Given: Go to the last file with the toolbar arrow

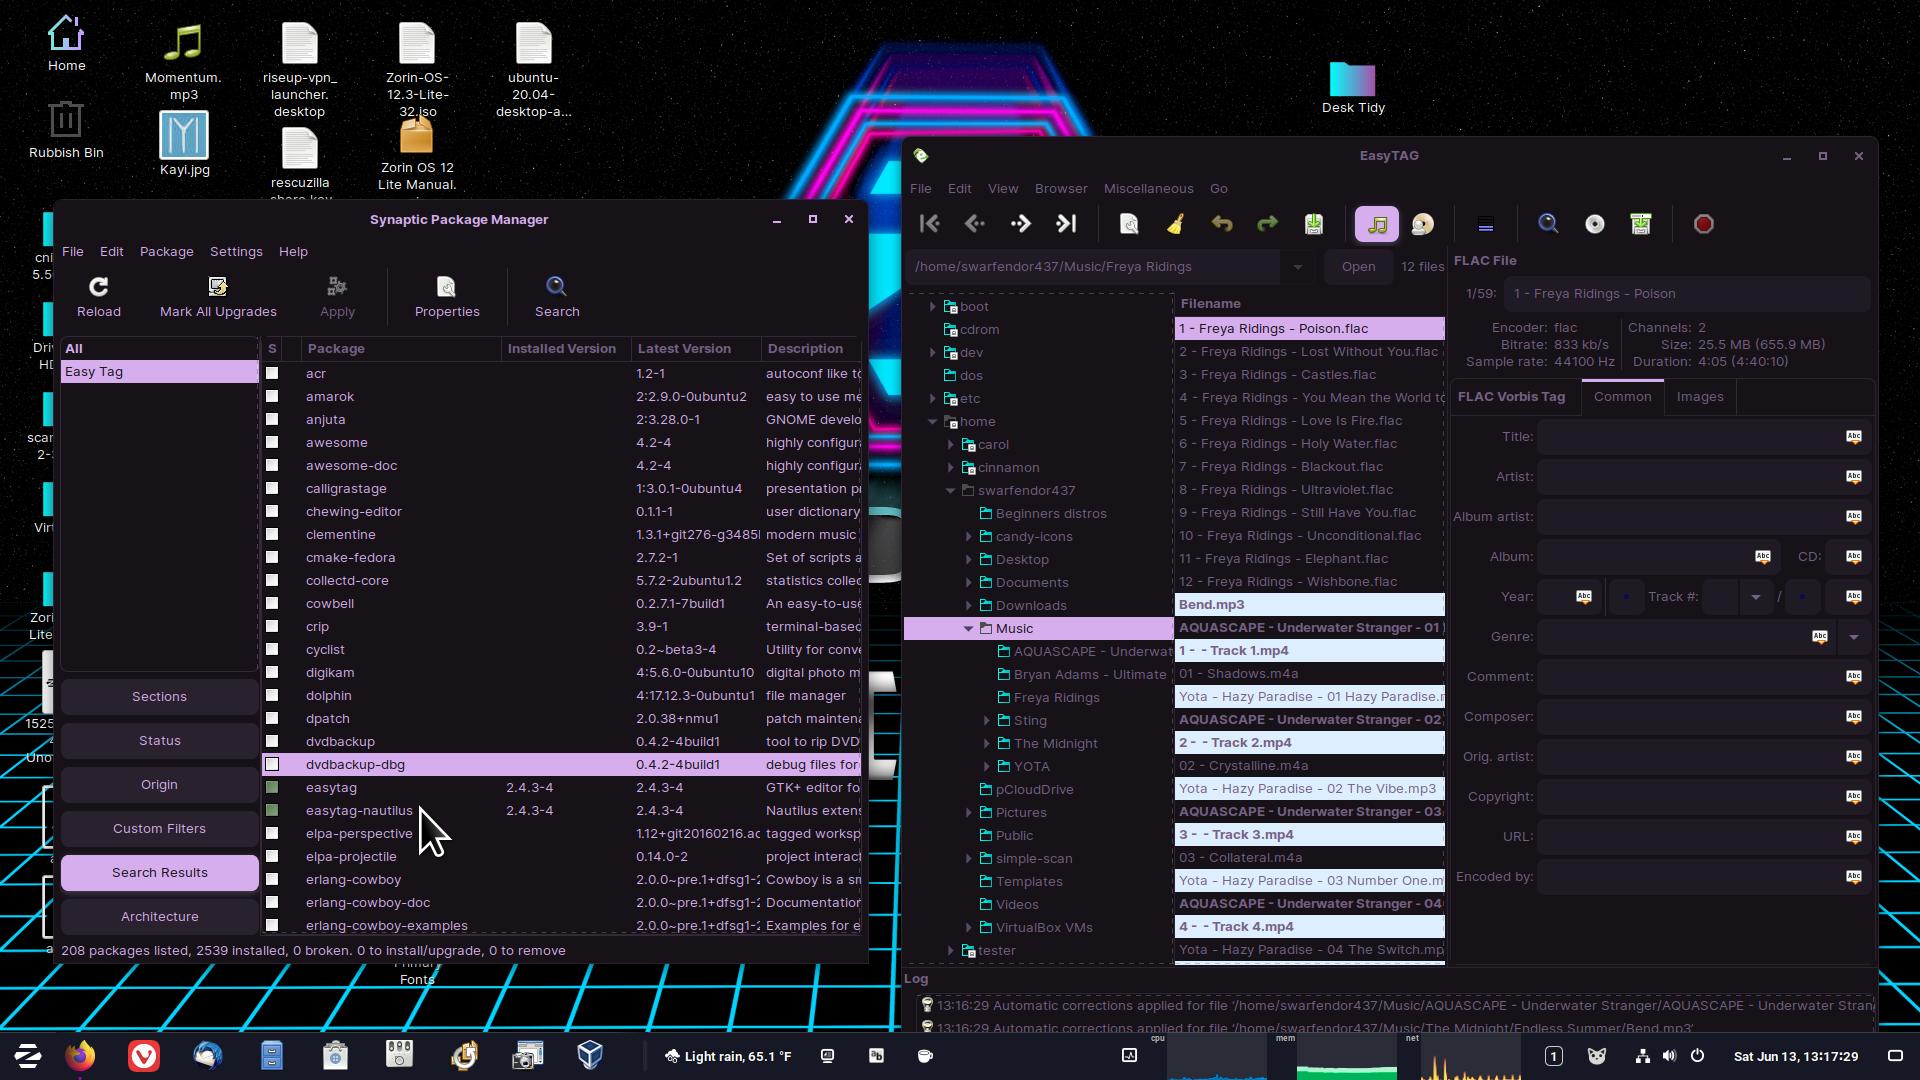Looking at the screenshot, I should [1066, 224].
